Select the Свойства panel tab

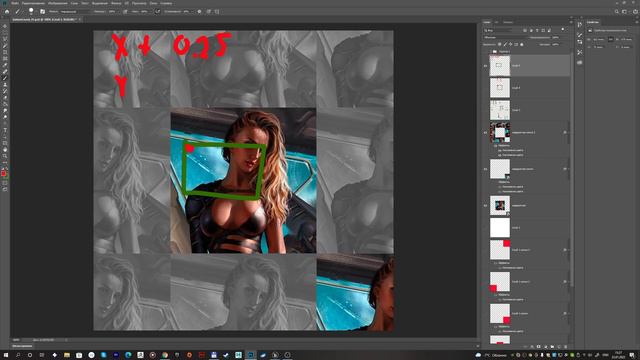point(593,22)
